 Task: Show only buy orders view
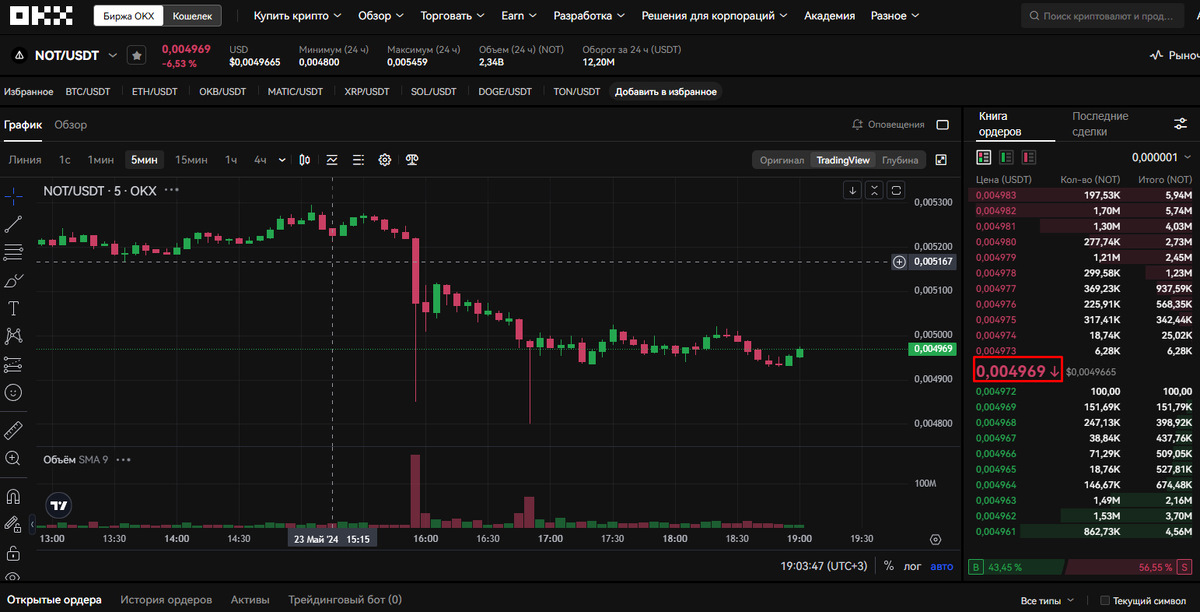(1006, 157)
